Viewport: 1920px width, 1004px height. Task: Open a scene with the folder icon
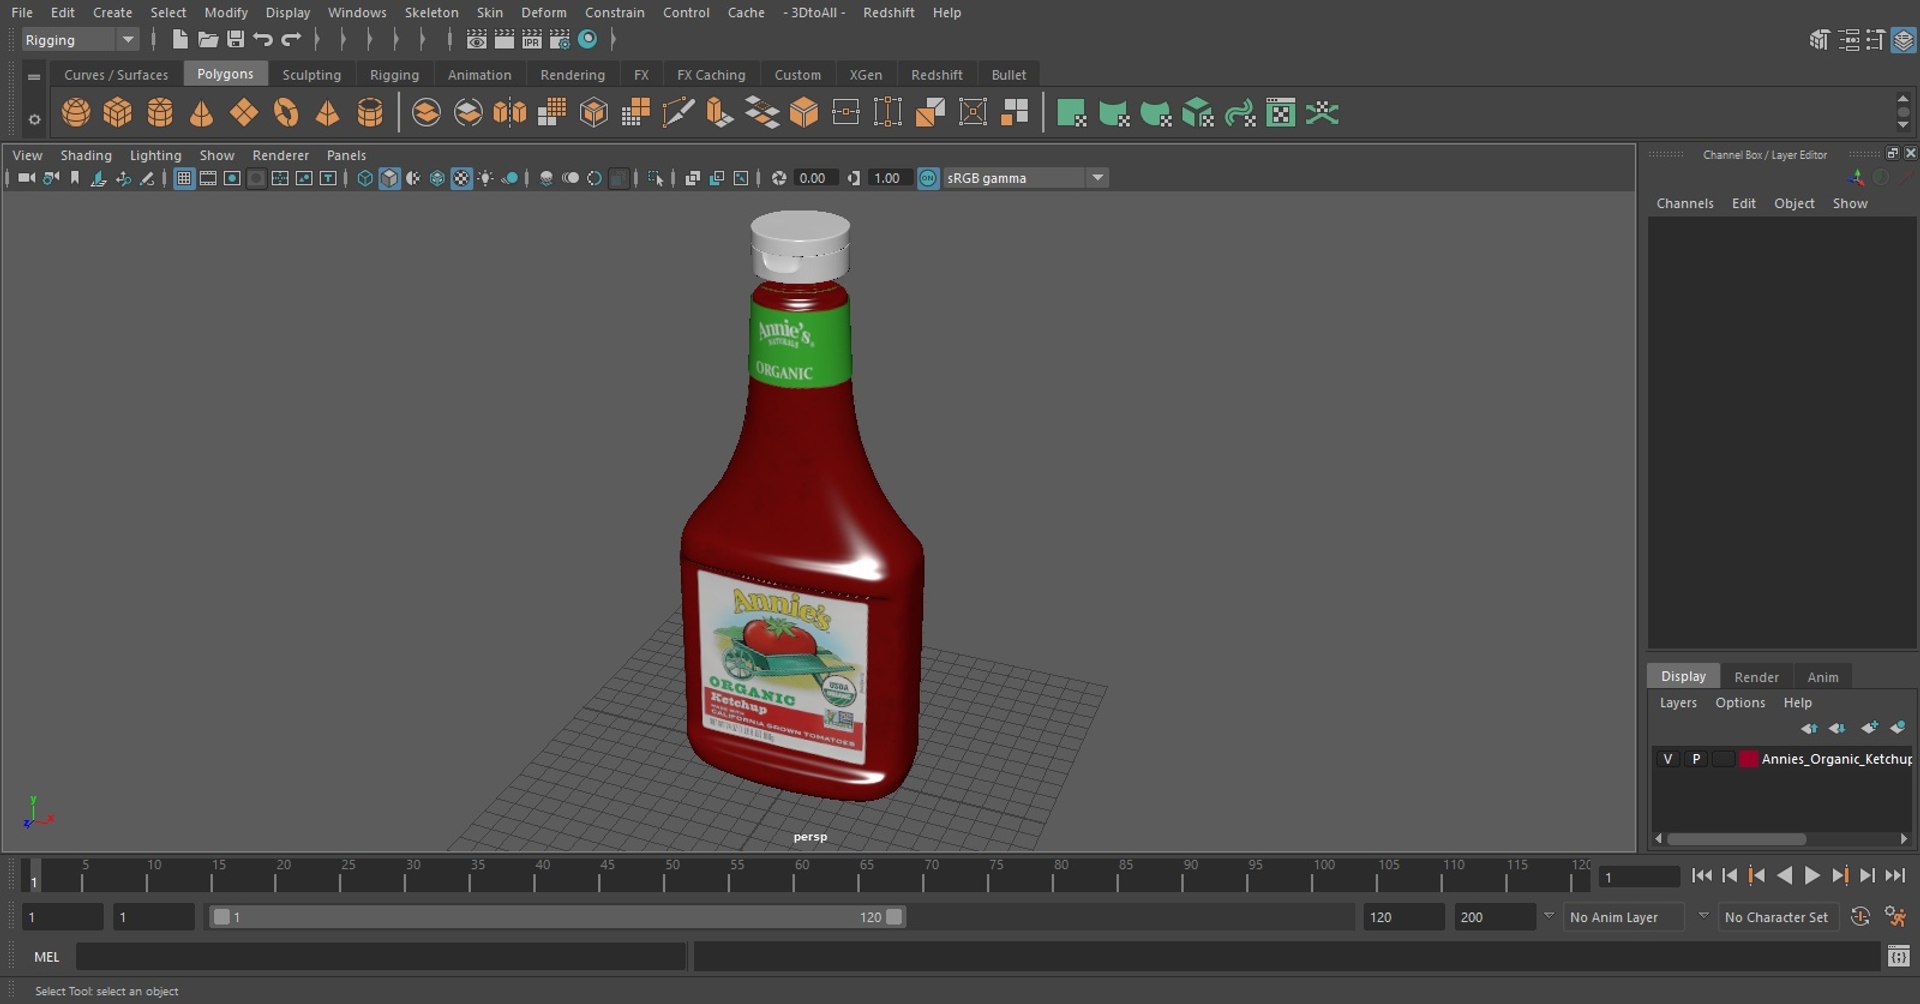point(207,39)
